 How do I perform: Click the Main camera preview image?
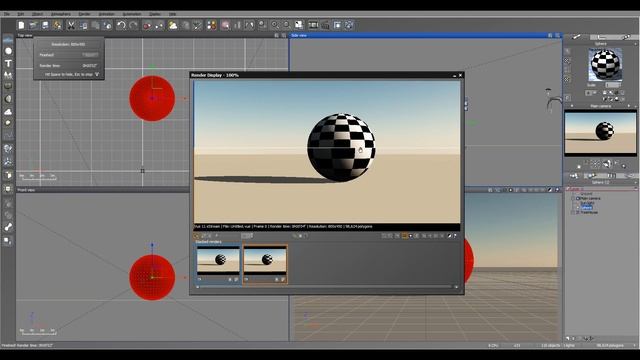pyautogui.click(x=600, y=132)
